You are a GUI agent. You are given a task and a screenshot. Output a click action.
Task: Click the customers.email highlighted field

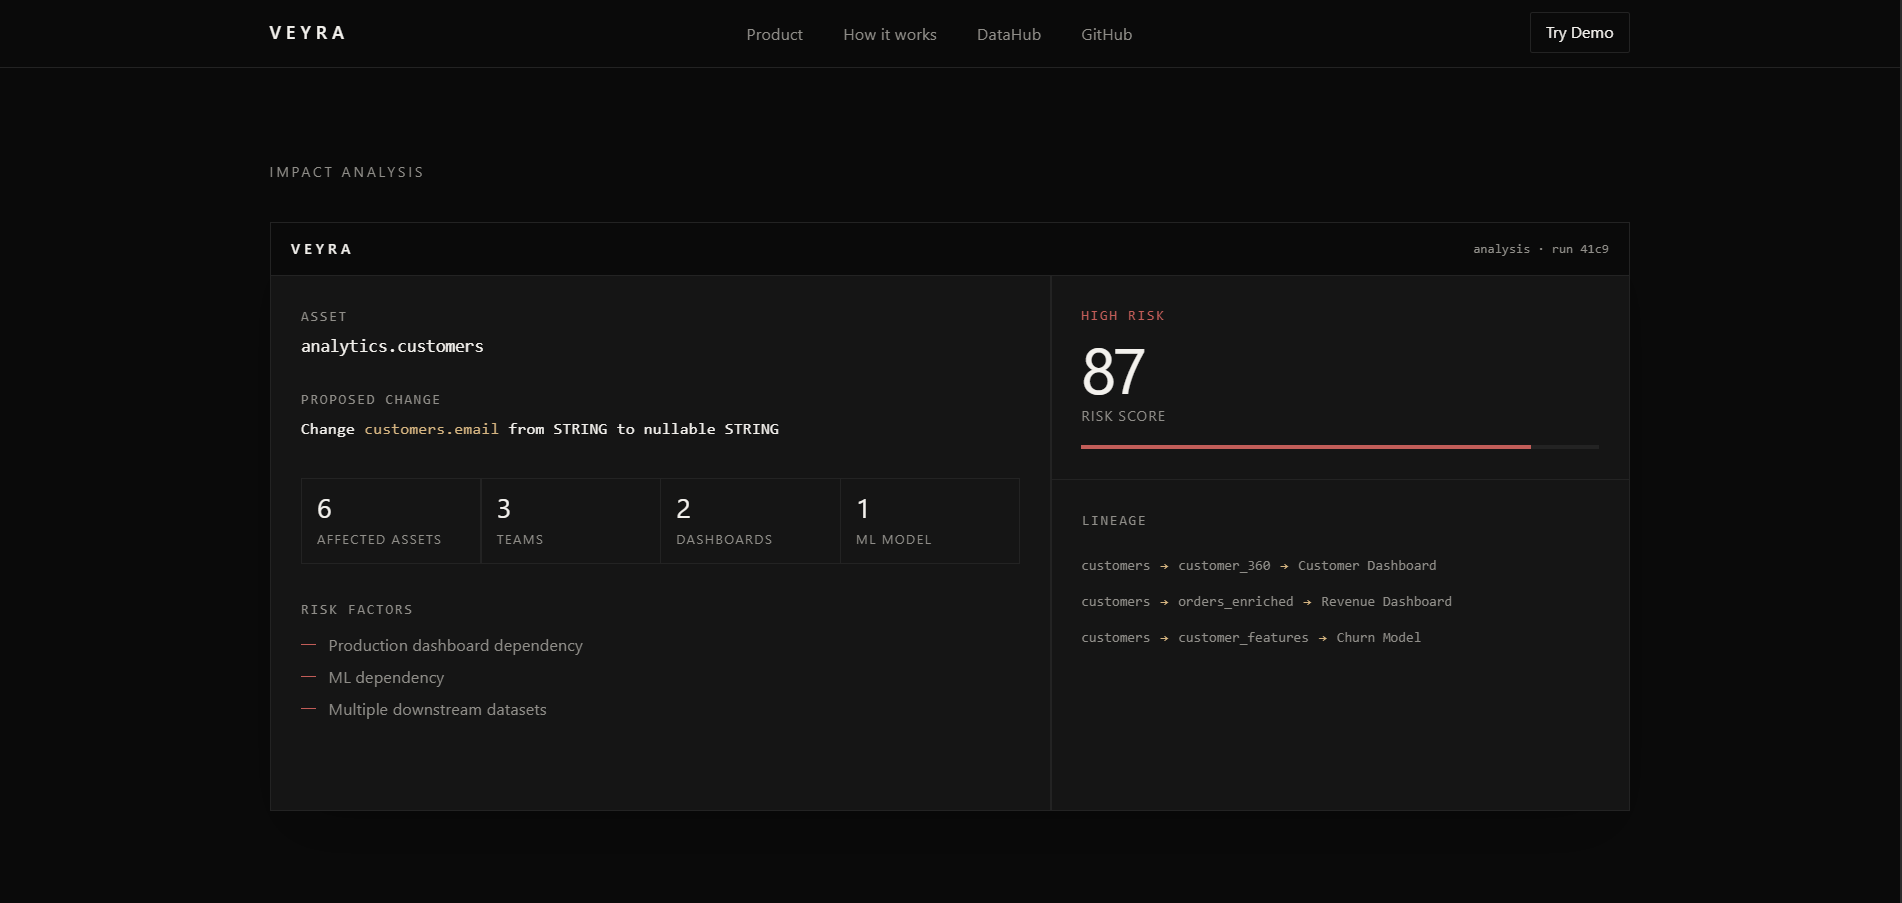(431, 429)
